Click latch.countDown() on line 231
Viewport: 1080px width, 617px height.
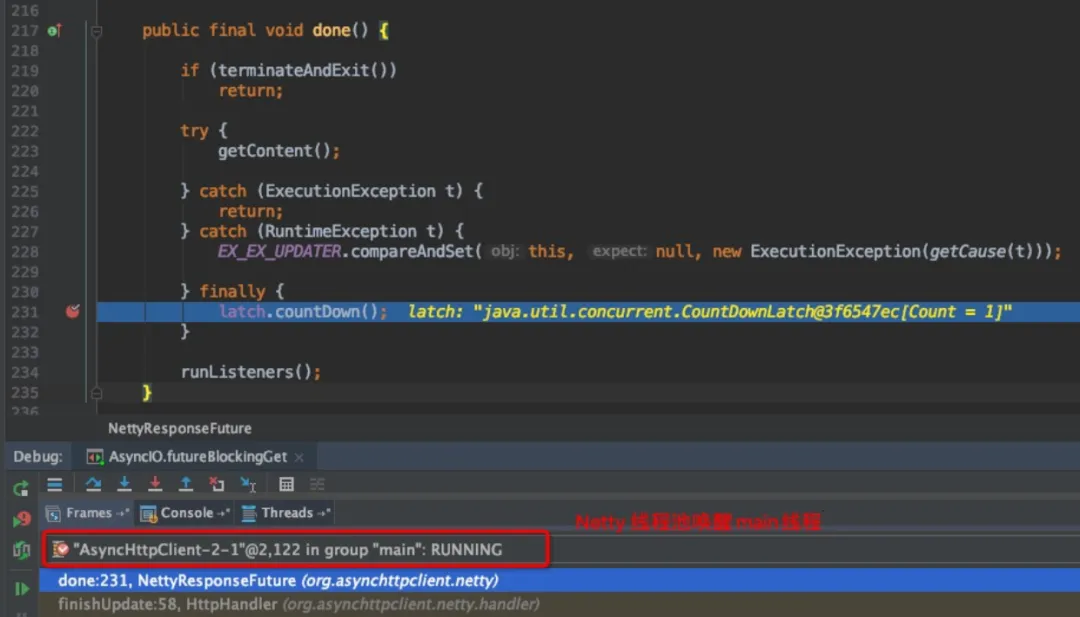[x=299, y=312]
